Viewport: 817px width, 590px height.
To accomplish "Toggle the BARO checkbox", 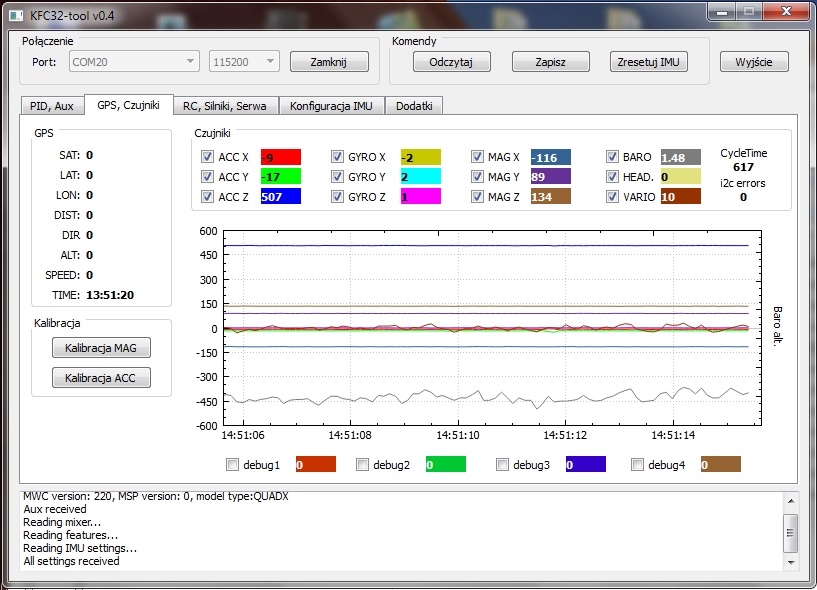I will pos(613,157).
